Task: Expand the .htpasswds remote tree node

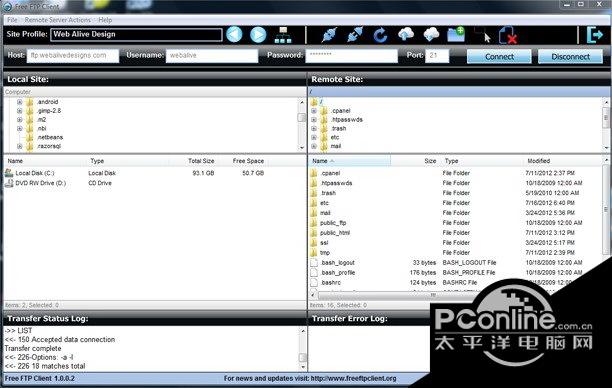Action: pos(314,120)
